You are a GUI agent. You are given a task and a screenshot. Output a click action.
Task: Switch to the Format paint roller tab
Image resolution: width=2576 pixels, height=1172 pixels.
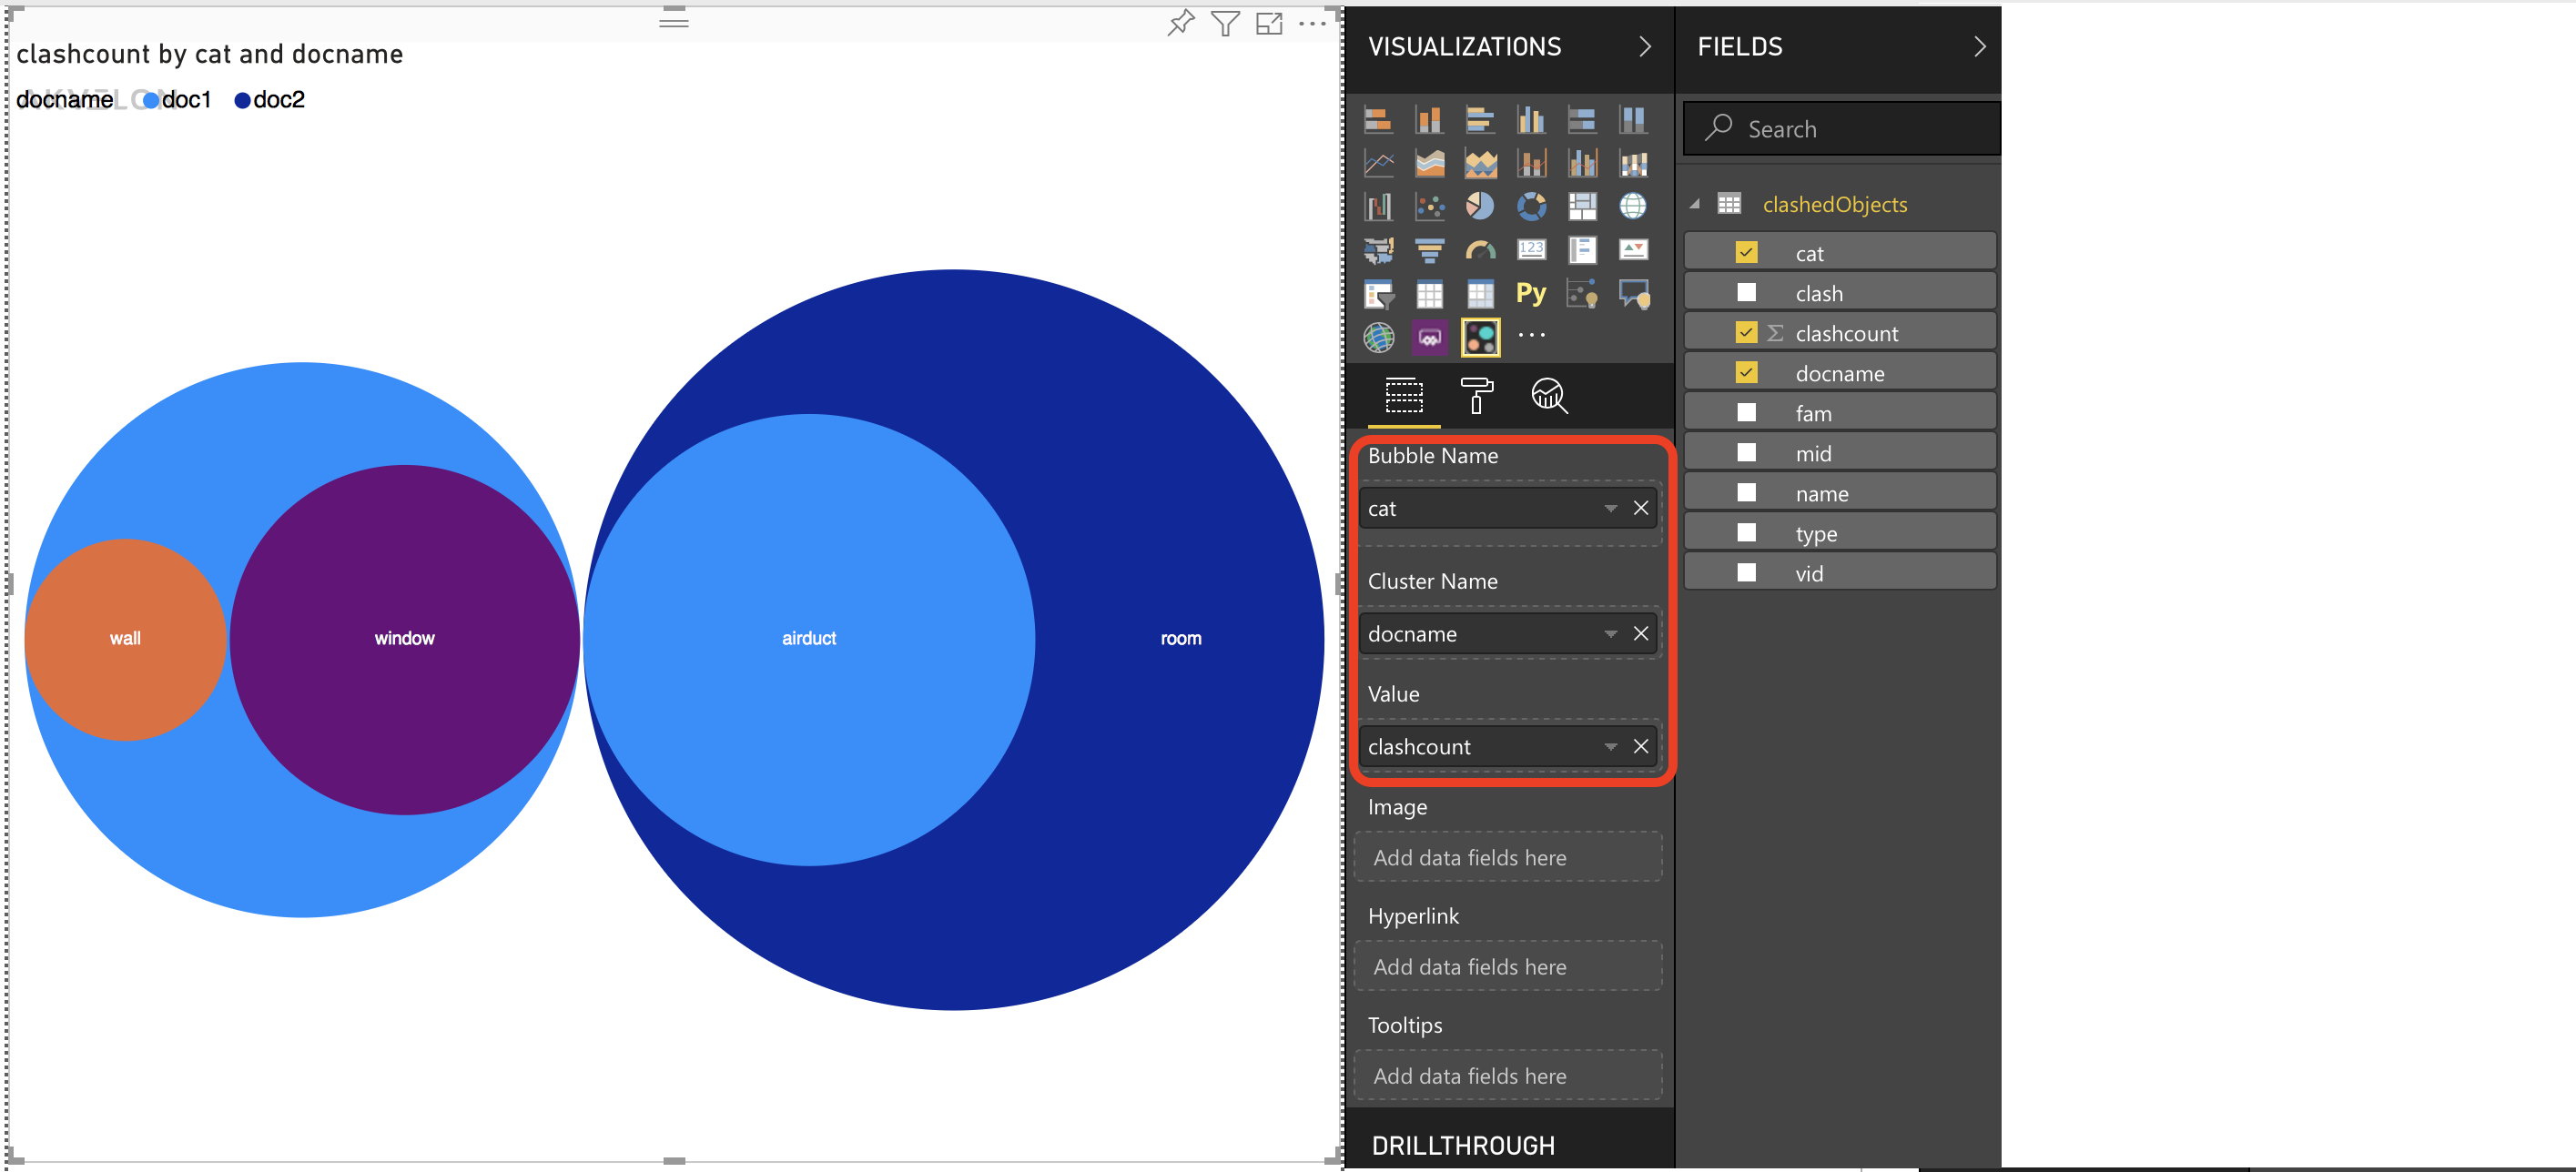(x=1476, y=396)
